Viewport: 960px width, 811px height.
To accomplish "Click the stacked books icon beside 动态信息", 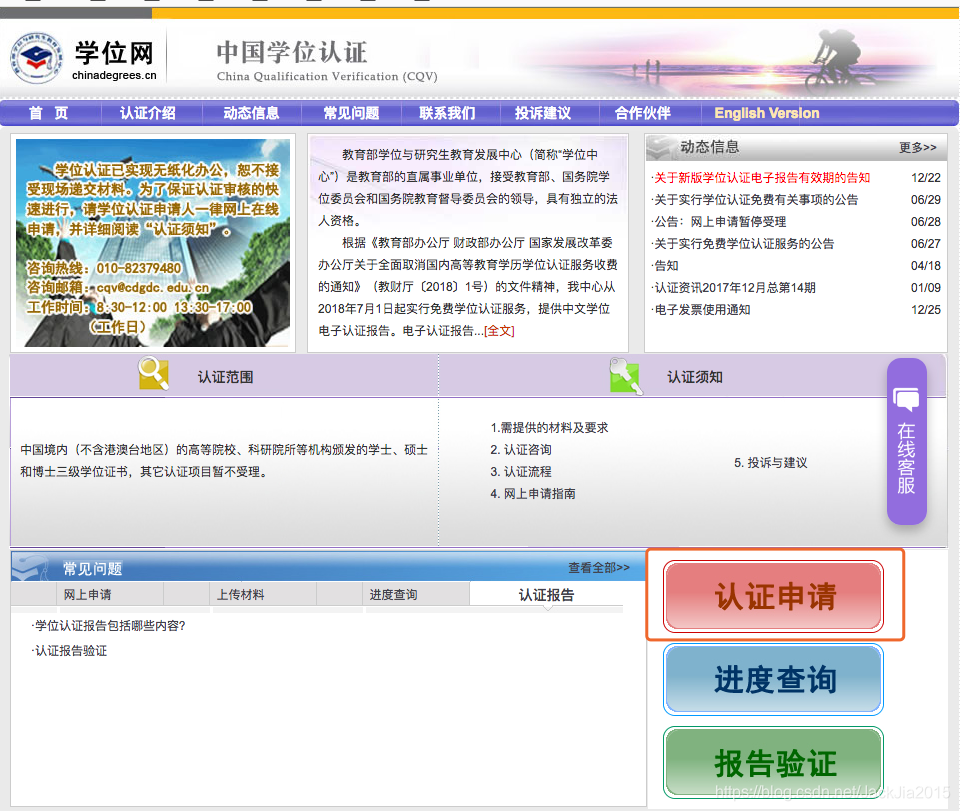I will (x=661, y=147).
